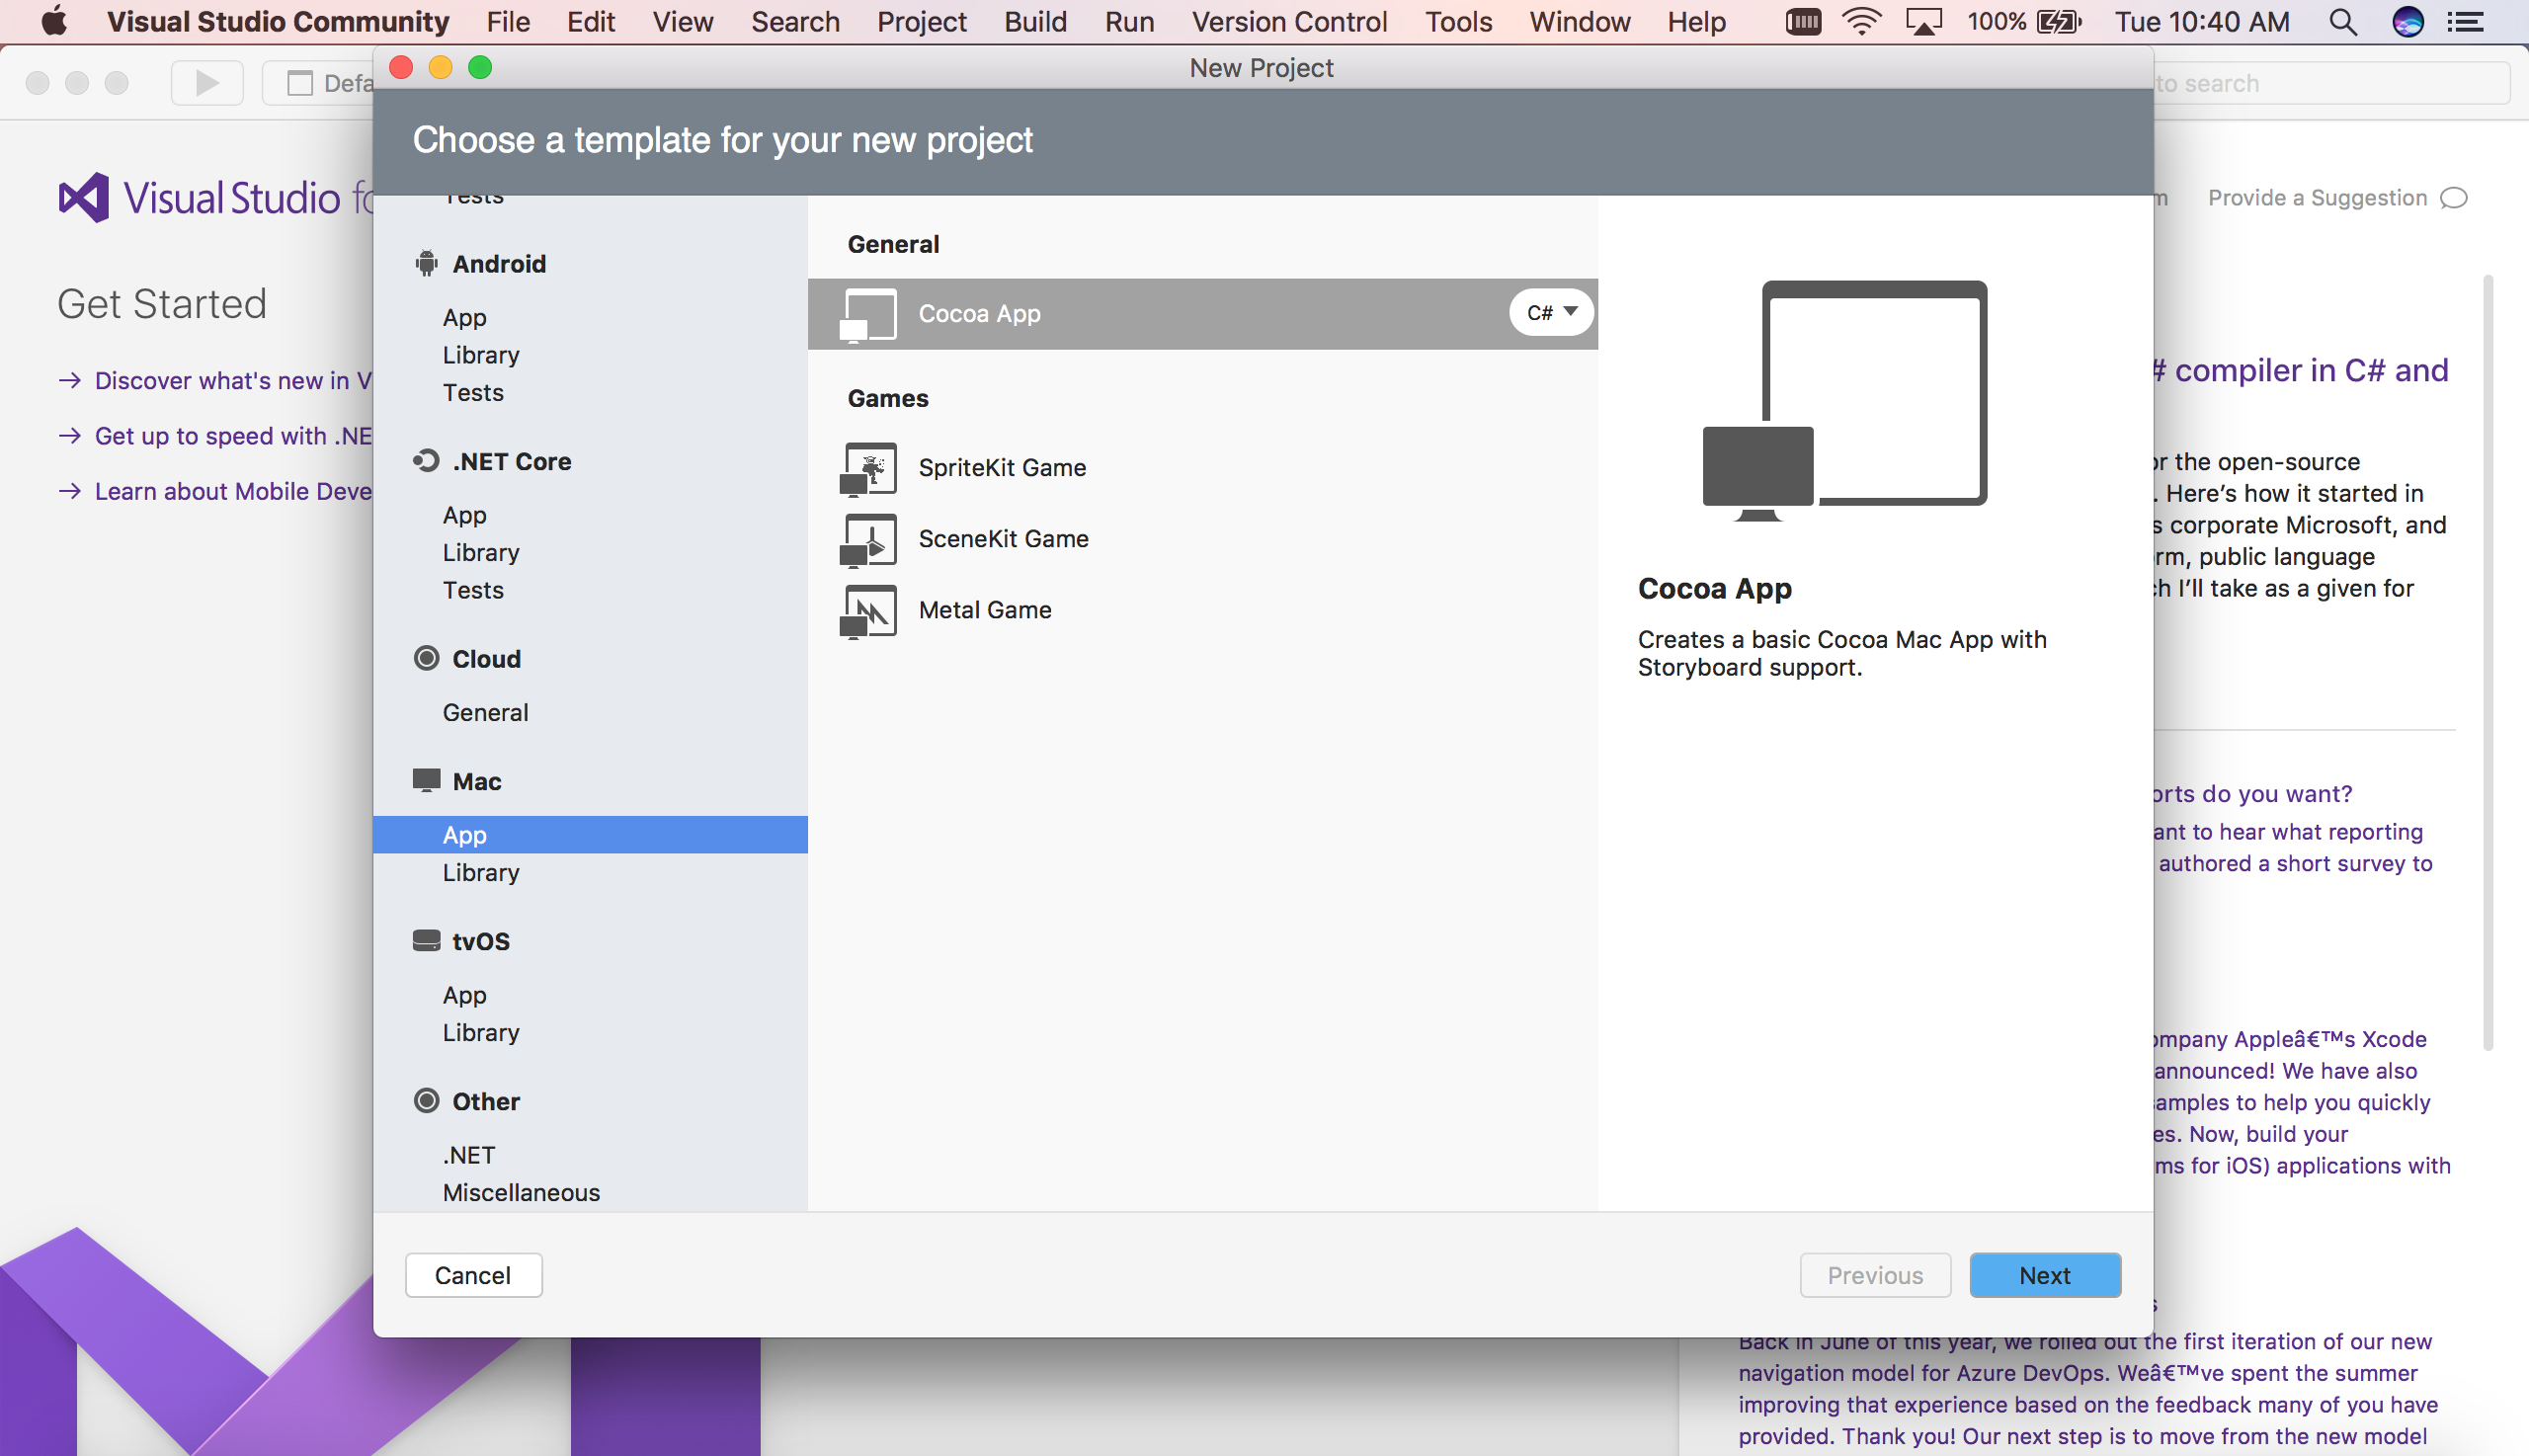Open the C# language dropdown
2529x1456 pixels.
[x=1551, y=313]
